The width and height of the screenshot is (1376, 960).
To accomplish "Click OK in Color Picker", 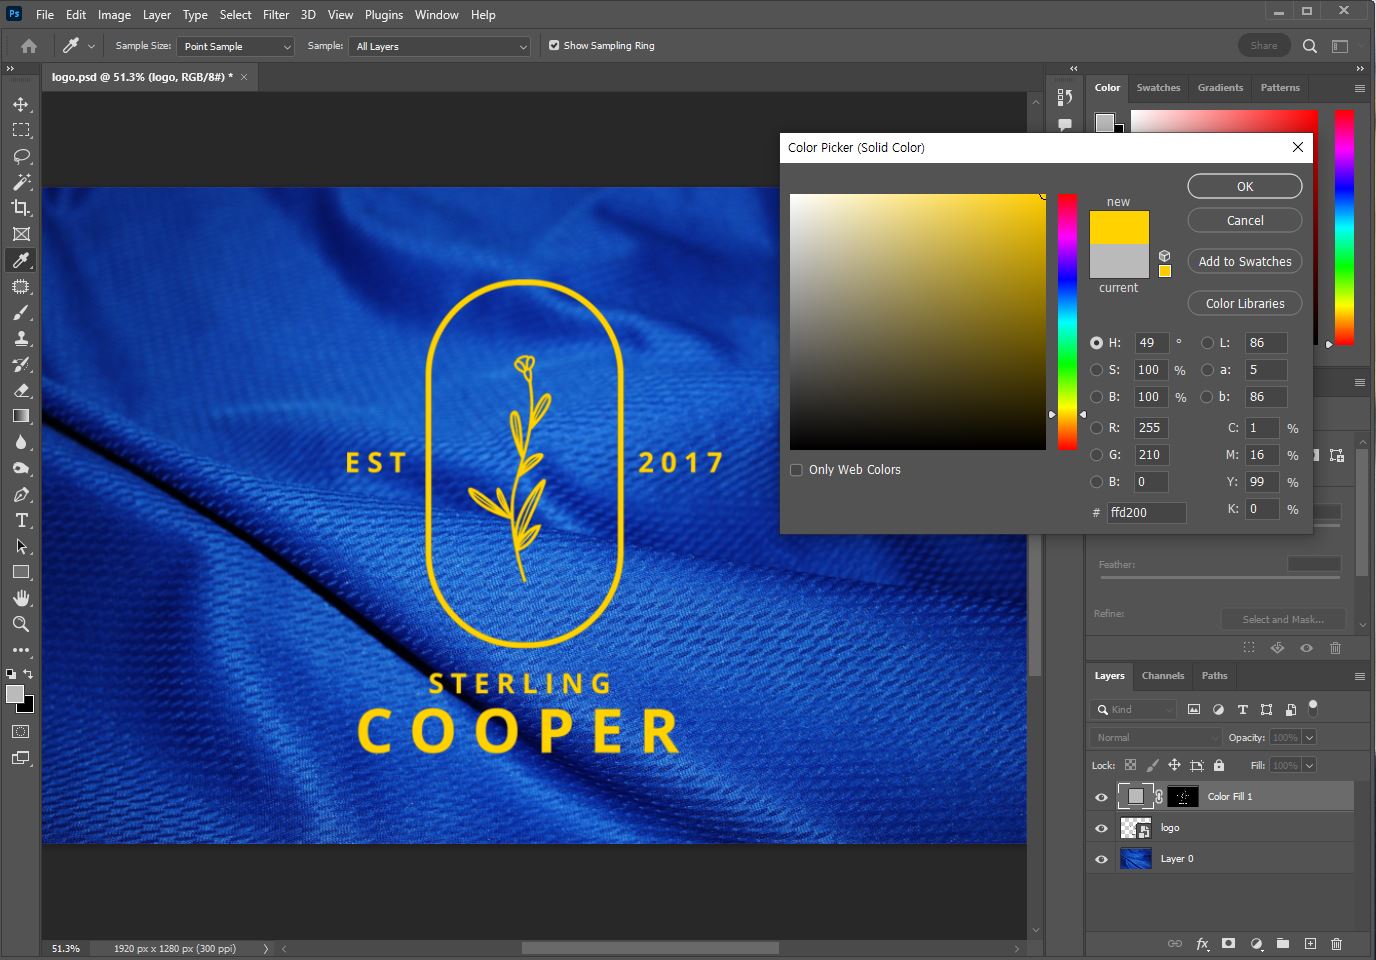I will pyautogui.click(x=1245, y=187).
